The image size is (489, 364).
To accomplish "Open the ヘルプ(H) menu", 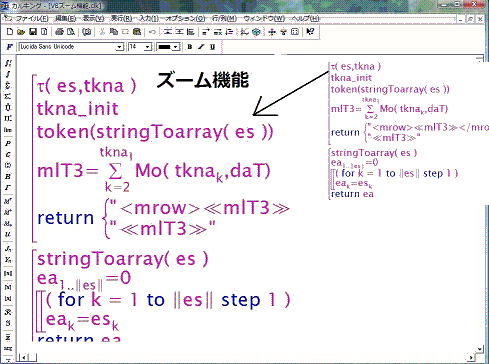I will coord(305,18).
